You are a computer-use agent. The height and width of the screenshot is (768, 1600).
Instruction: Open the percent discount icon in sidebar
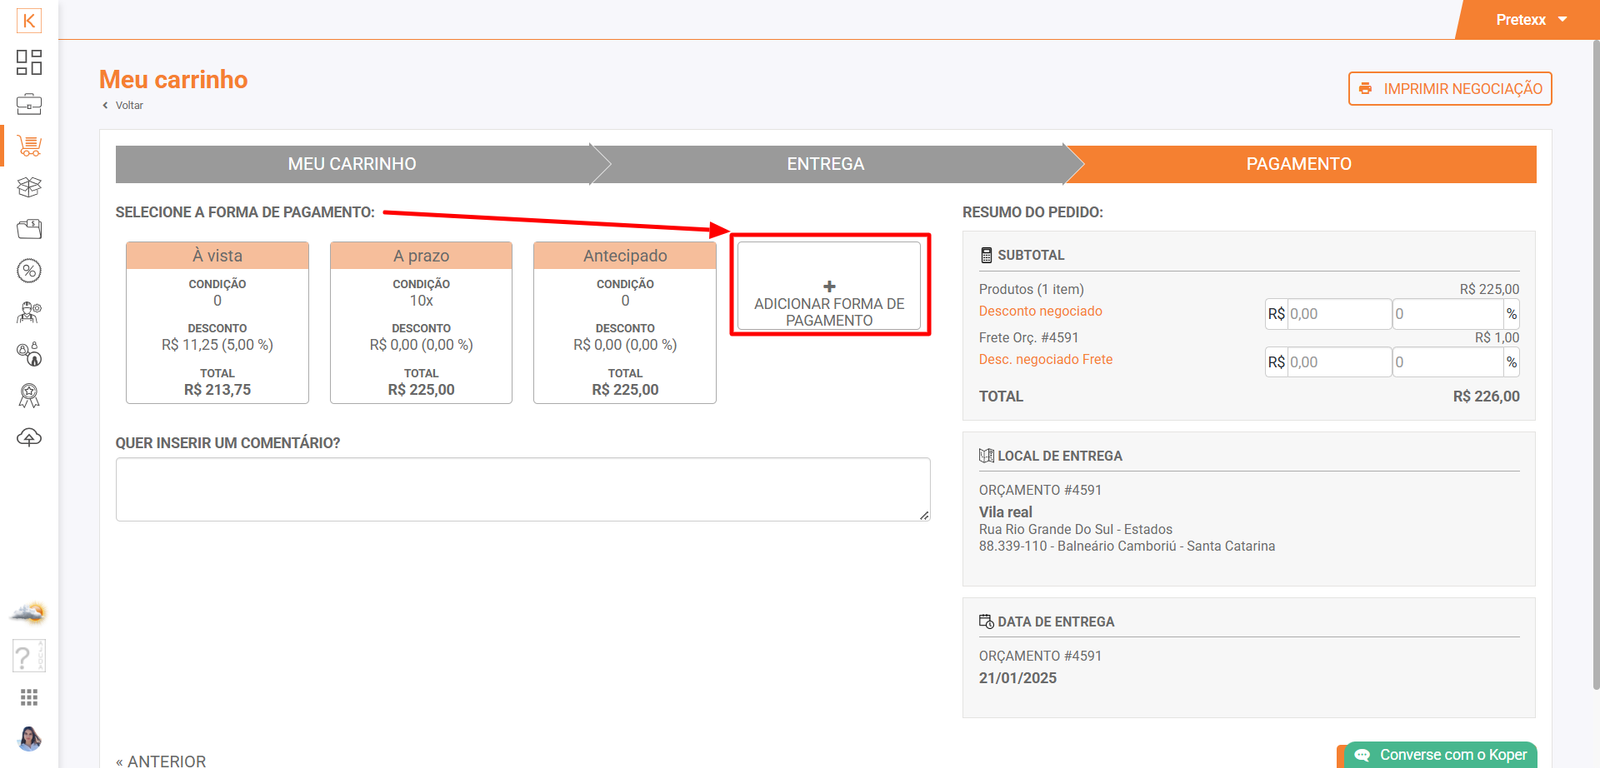[29, 271]
